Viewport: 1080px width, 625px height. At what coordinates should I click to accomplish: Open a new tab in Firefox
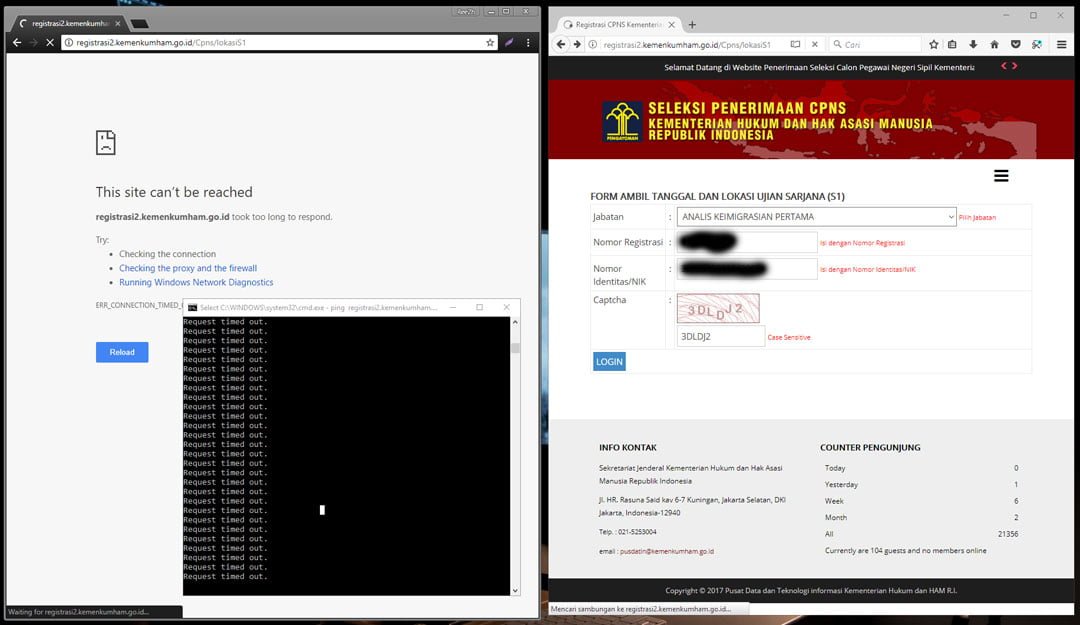click(692, 25)
